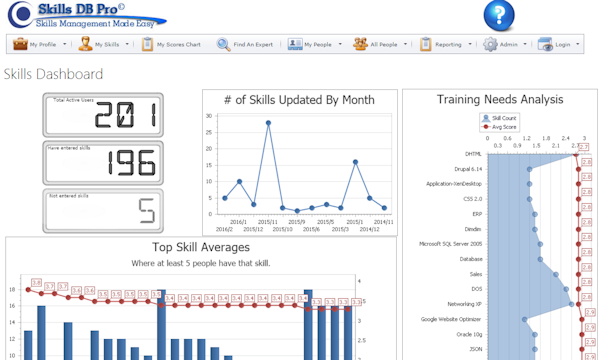The width and height of the screenshot is (600, 360).
Task: Click the My People ID card icon
Action: click(x=295, y=44)
